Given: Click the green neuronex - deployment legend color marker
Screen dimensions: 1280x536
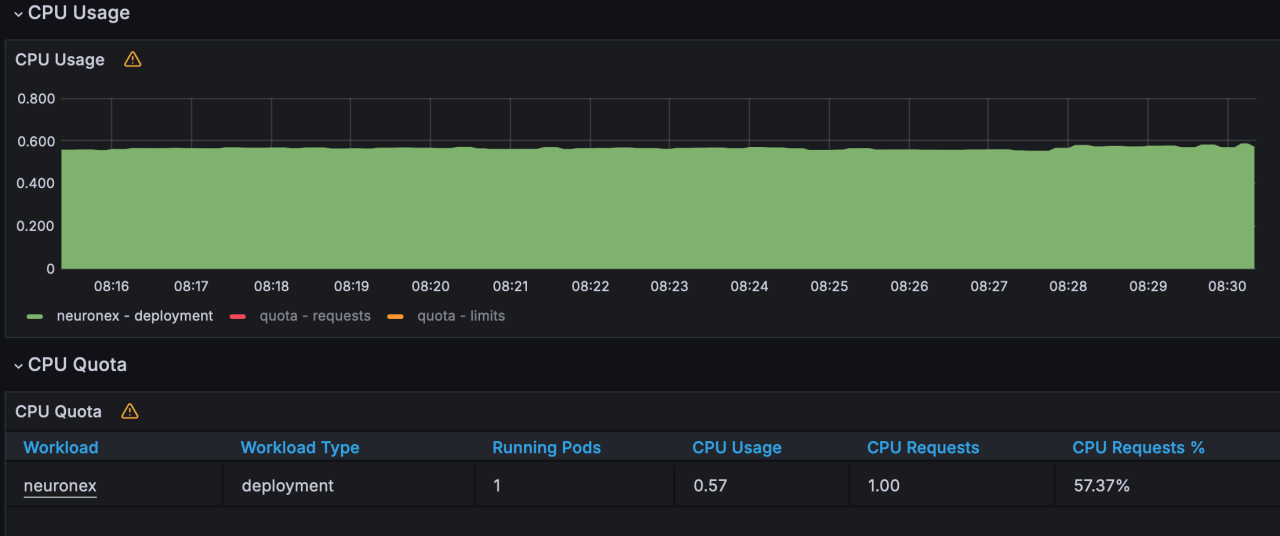Looking at the screenshot, I should (x=35, y=316).
